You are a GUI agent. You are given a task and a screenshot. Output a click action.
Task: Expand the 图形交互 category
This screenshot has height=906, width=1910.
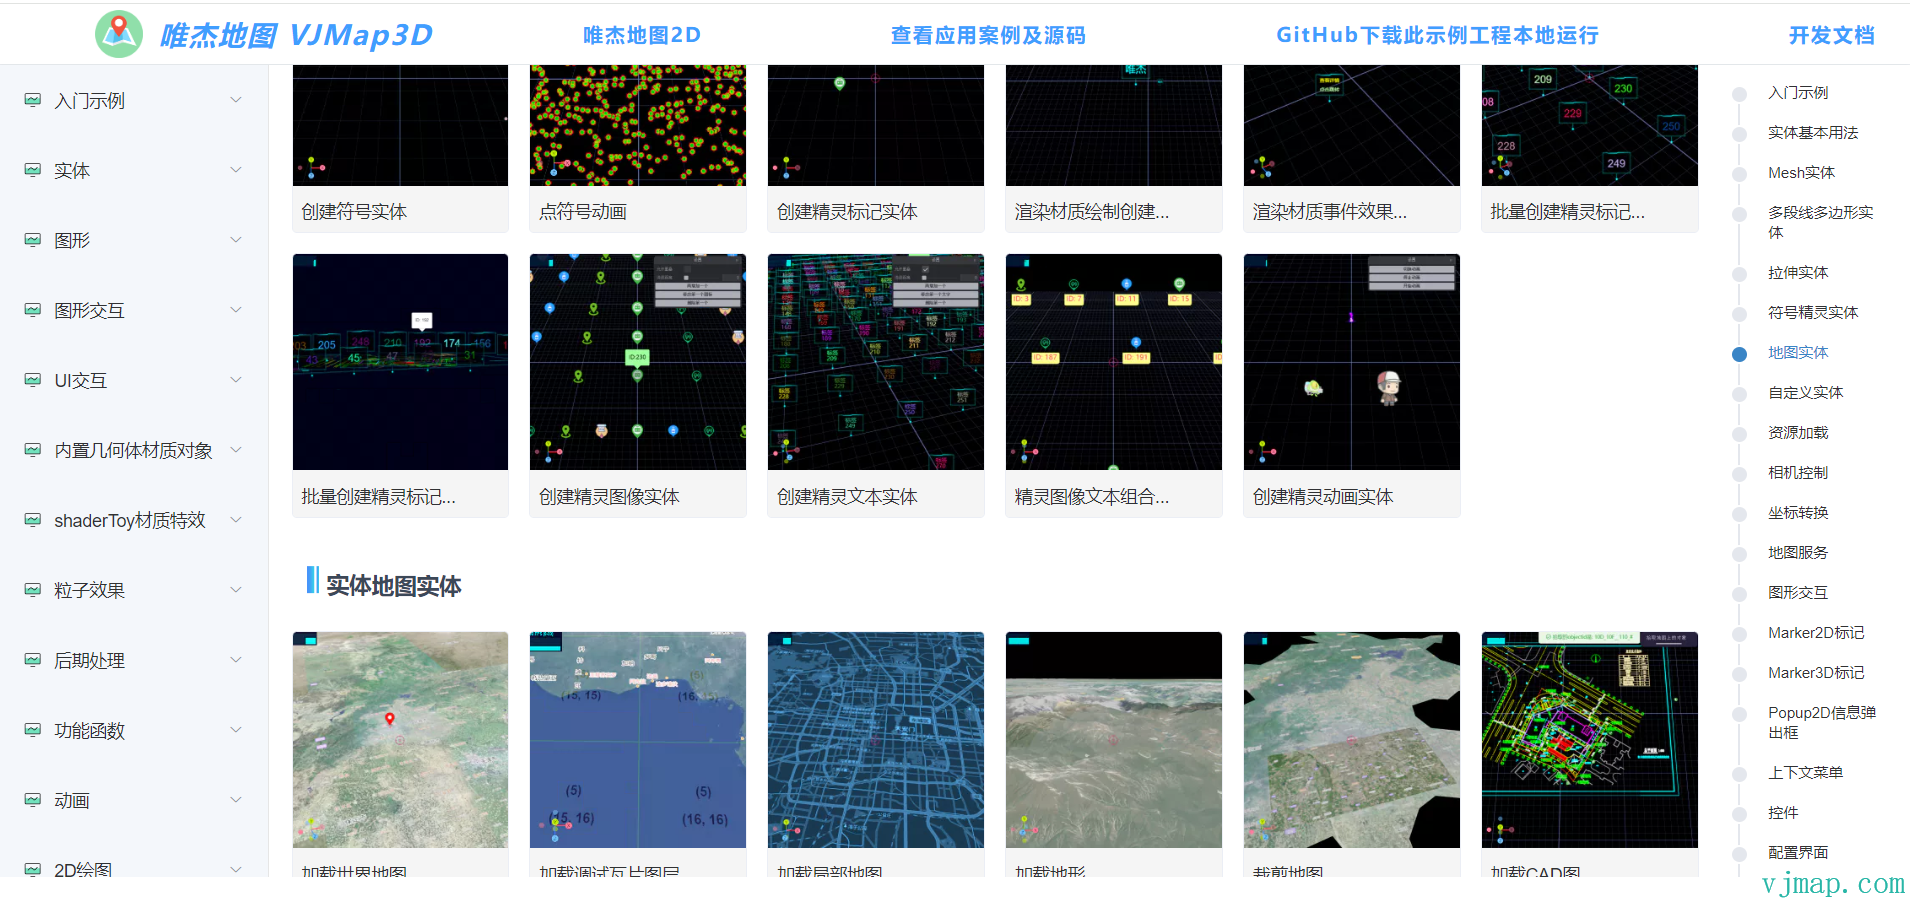click(236, 310)
